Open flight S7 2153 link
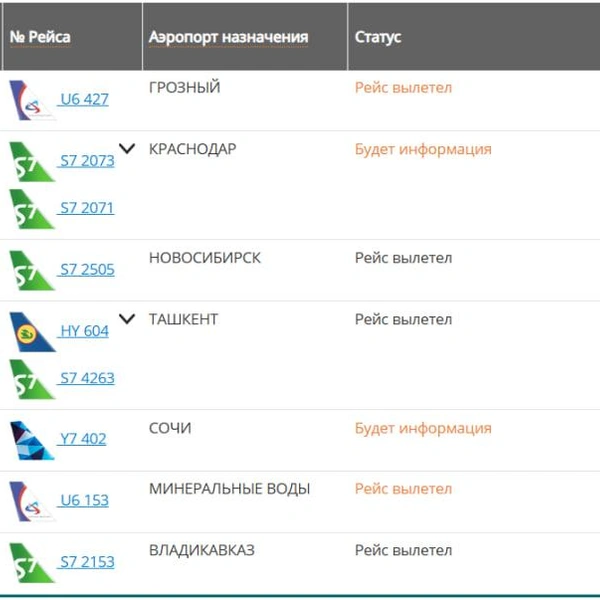 pos(87,562)
